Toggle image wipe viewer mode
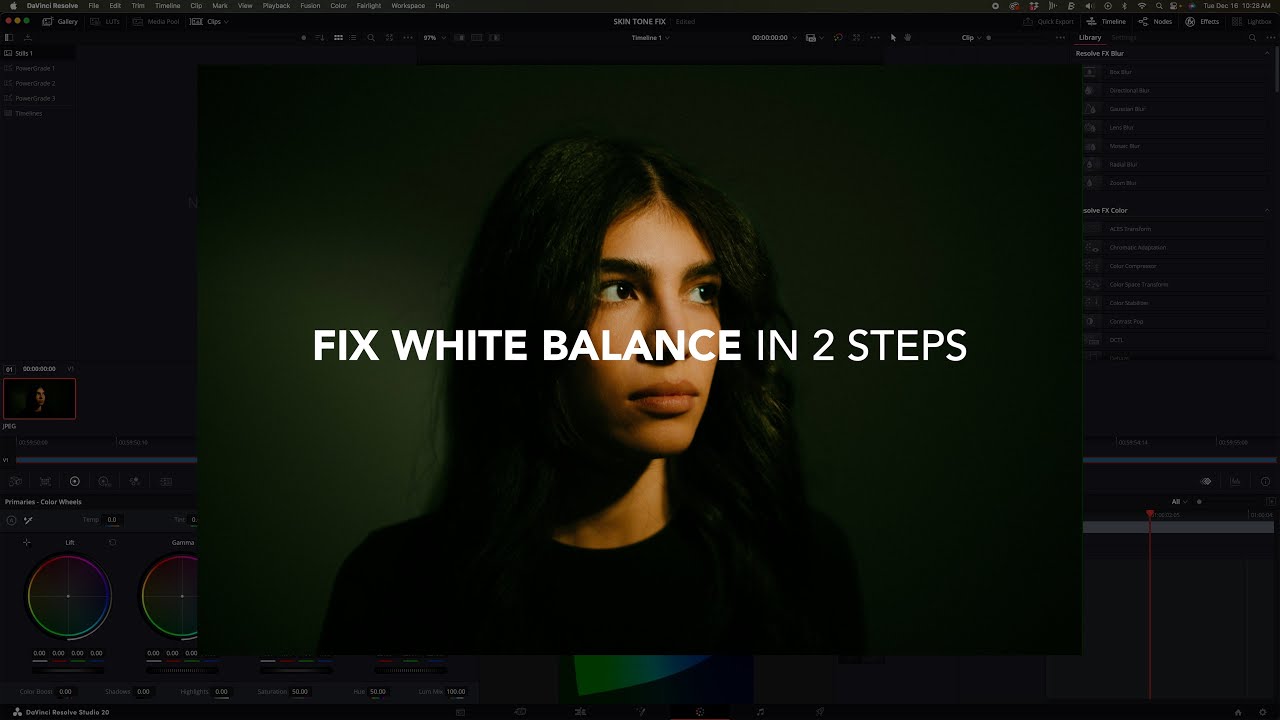Viewport: 1280px width, 720px height. pyautogui.click(x=460, y=37)
